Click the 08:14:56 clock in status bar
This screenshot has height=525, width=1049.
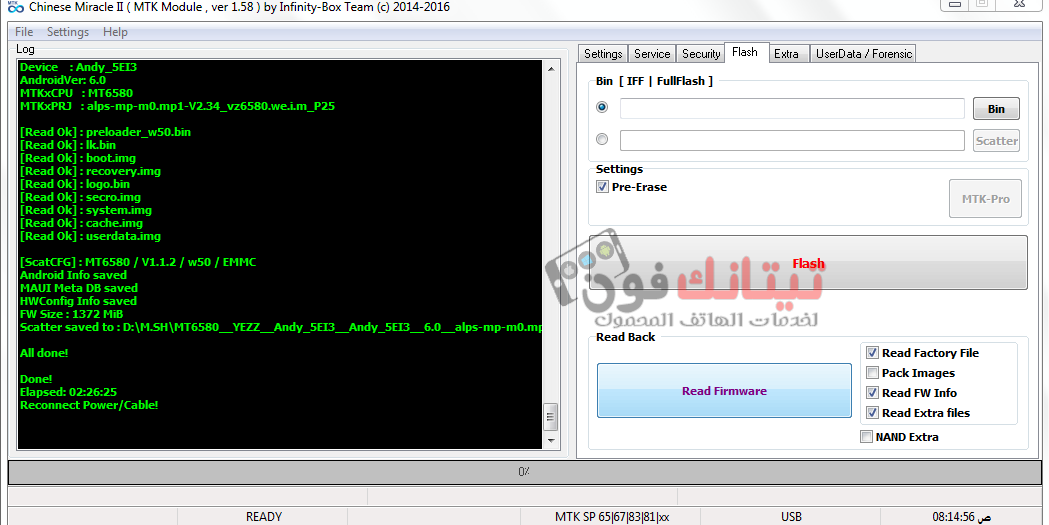click(961, 516)
